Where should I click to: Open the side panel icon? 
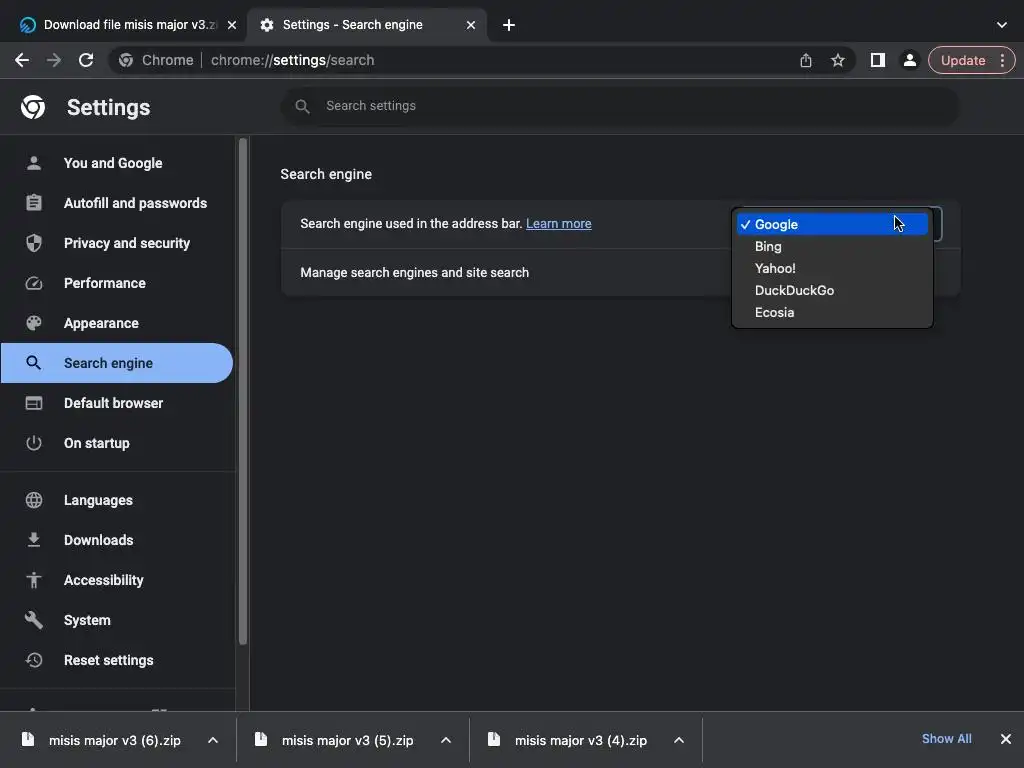(x=877, y=60)
